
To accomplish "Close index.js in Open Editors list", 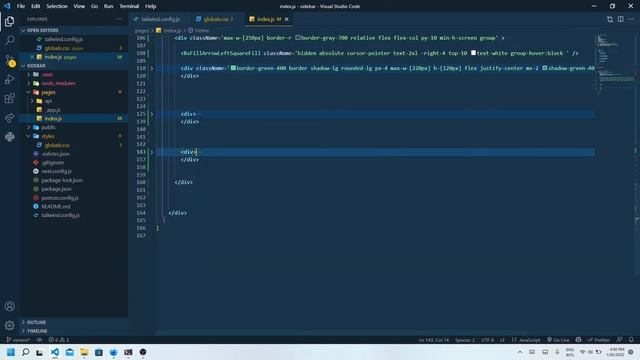I will pos(32,57).
